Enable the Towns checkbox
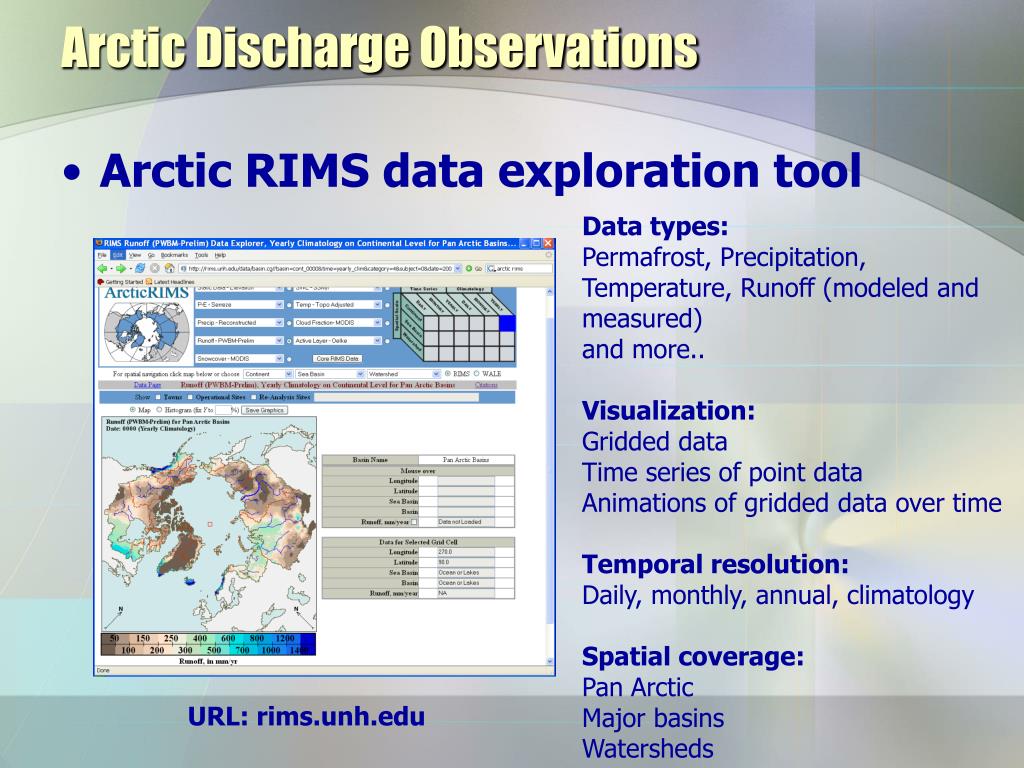 [158, 397]
